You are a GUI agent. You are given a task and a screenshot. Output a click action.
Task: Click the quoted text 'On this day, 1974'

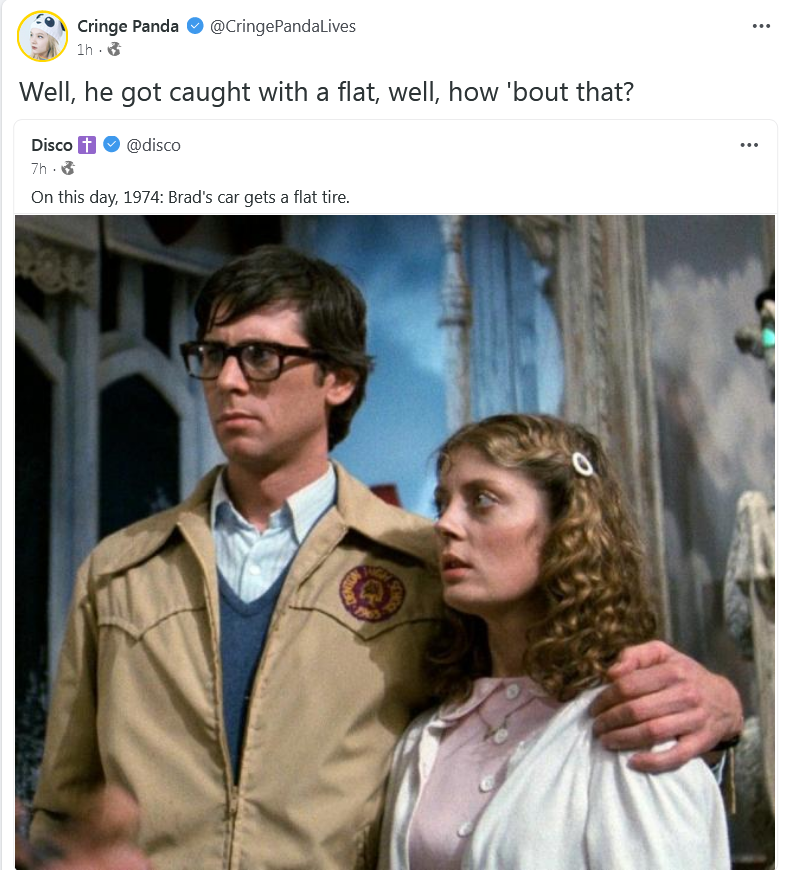pyautogui.click(x=96, y=197)
